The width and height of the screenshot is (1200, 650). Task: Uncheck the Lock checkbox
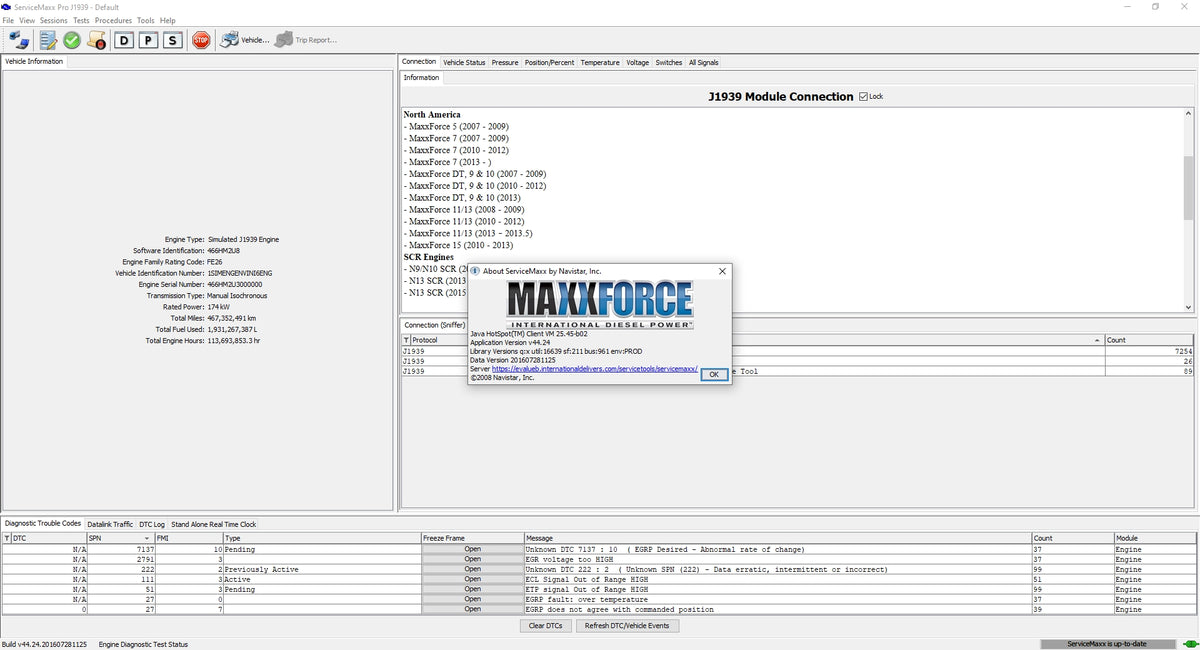coord(864,97)
